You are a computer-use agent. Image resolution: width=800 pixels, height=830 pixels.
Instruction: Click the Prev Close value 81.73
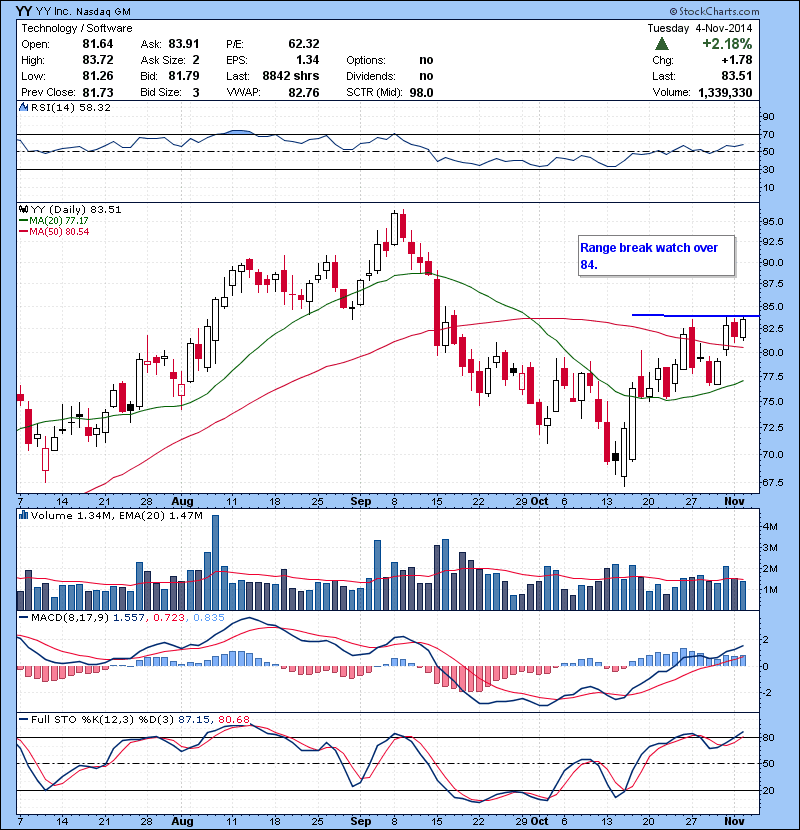pos(98,92)
